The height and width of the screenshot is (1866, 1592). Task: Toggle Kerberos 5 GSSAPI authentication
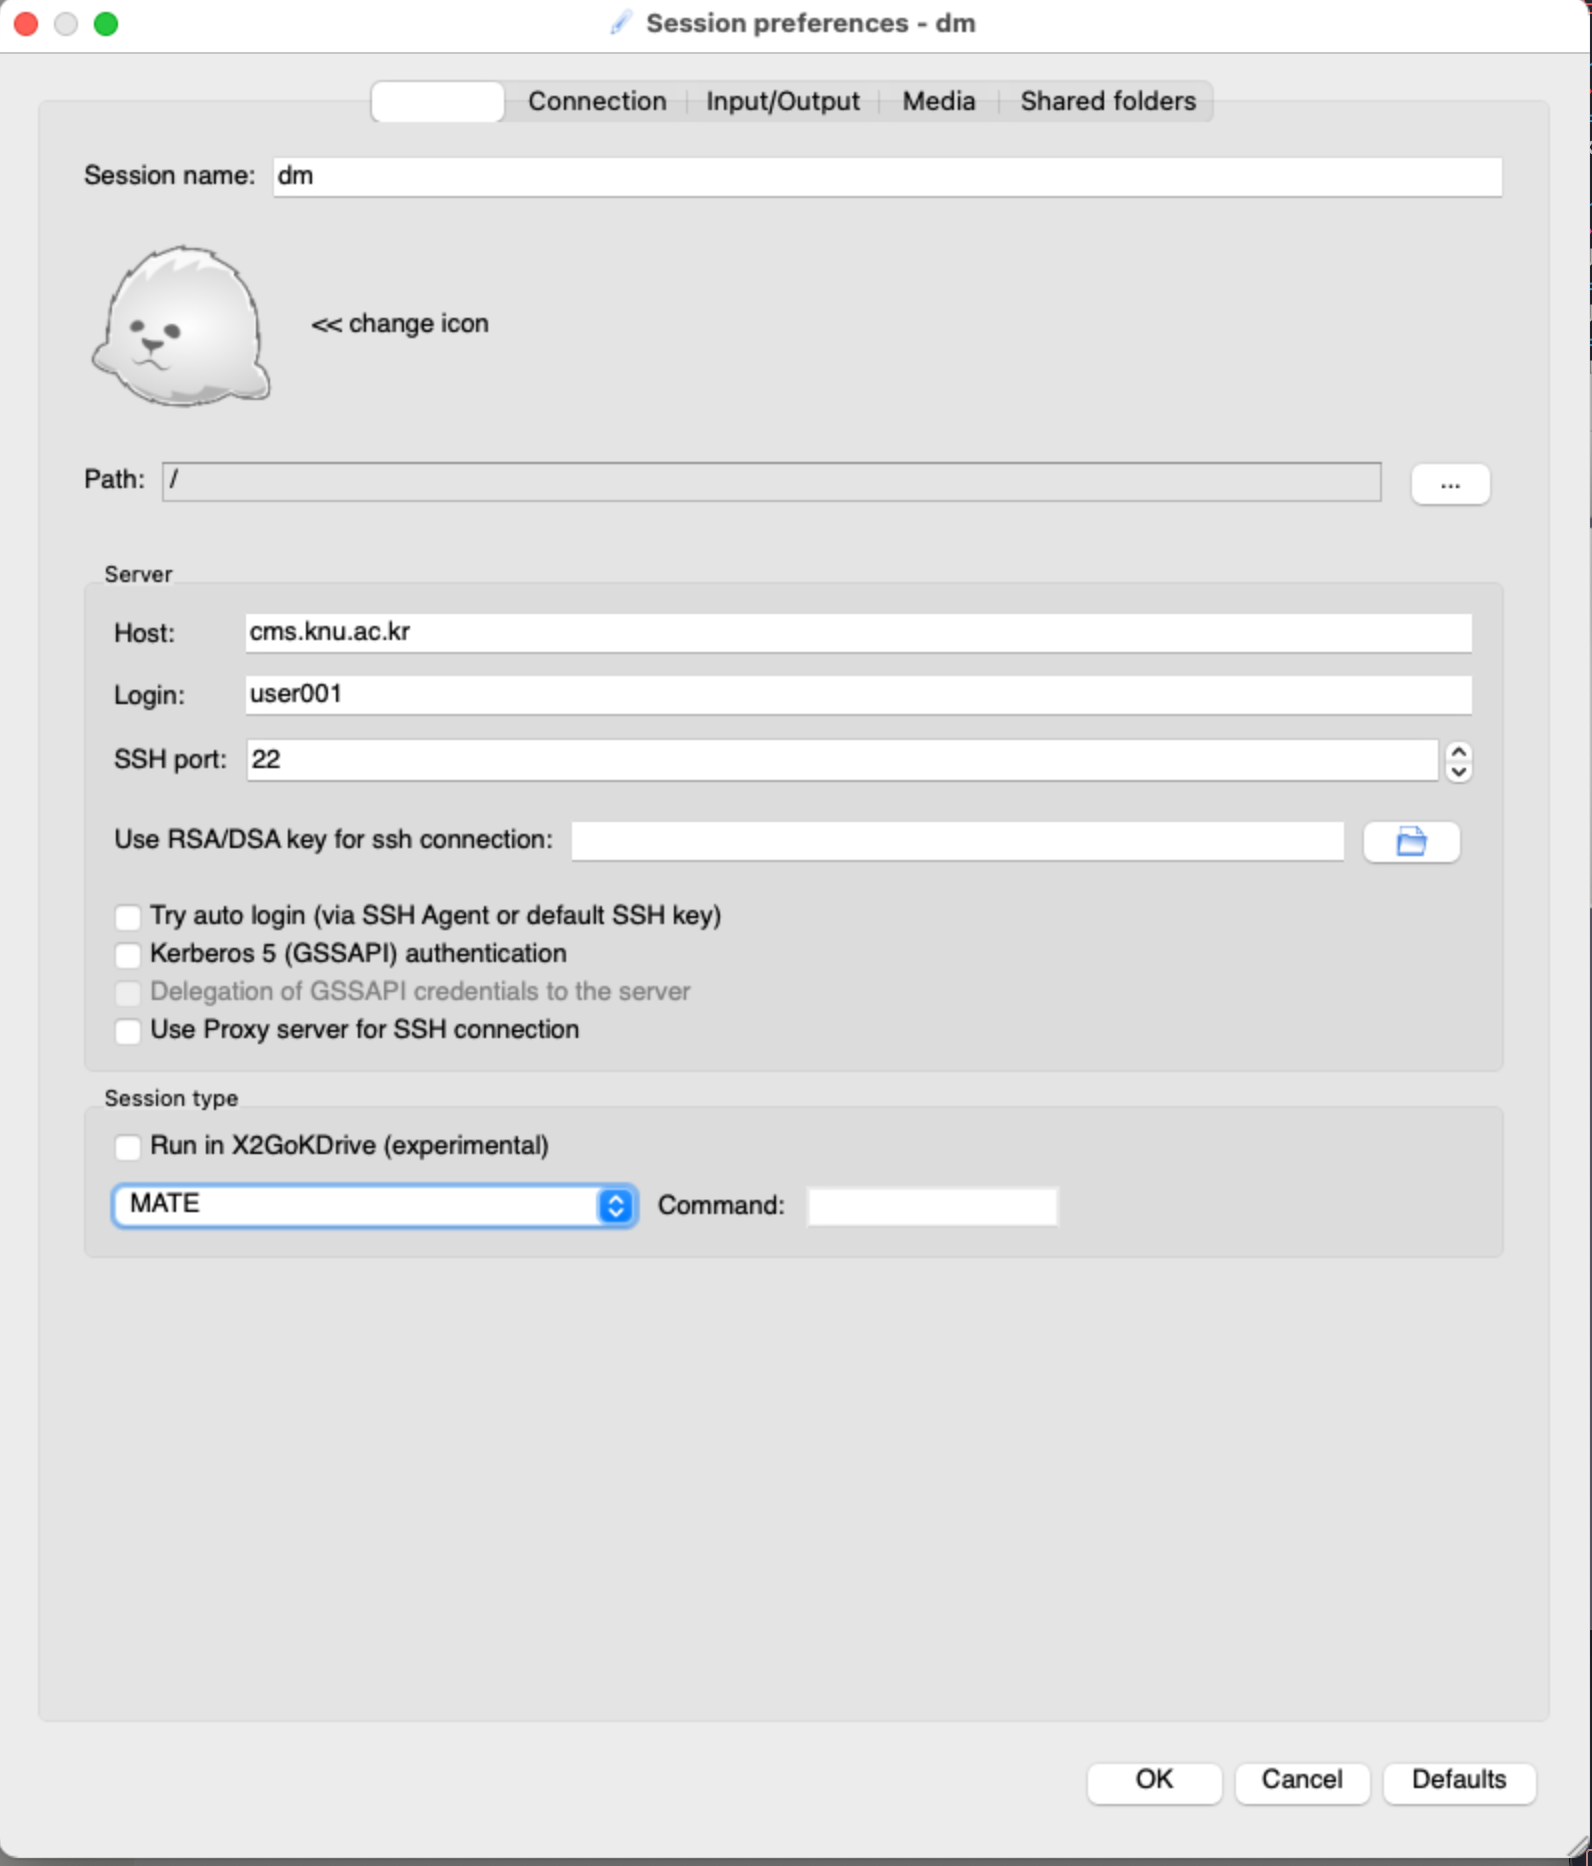point(128,955)
